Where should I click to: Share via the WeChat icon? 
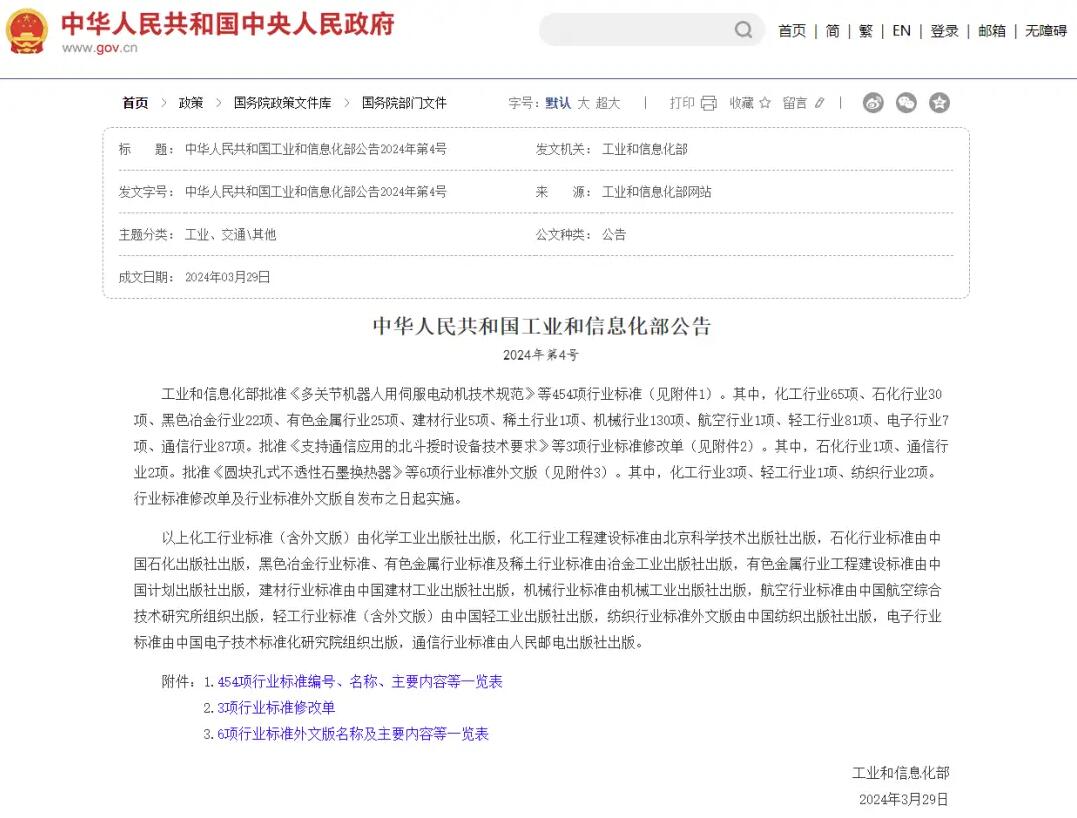(906, 103)
